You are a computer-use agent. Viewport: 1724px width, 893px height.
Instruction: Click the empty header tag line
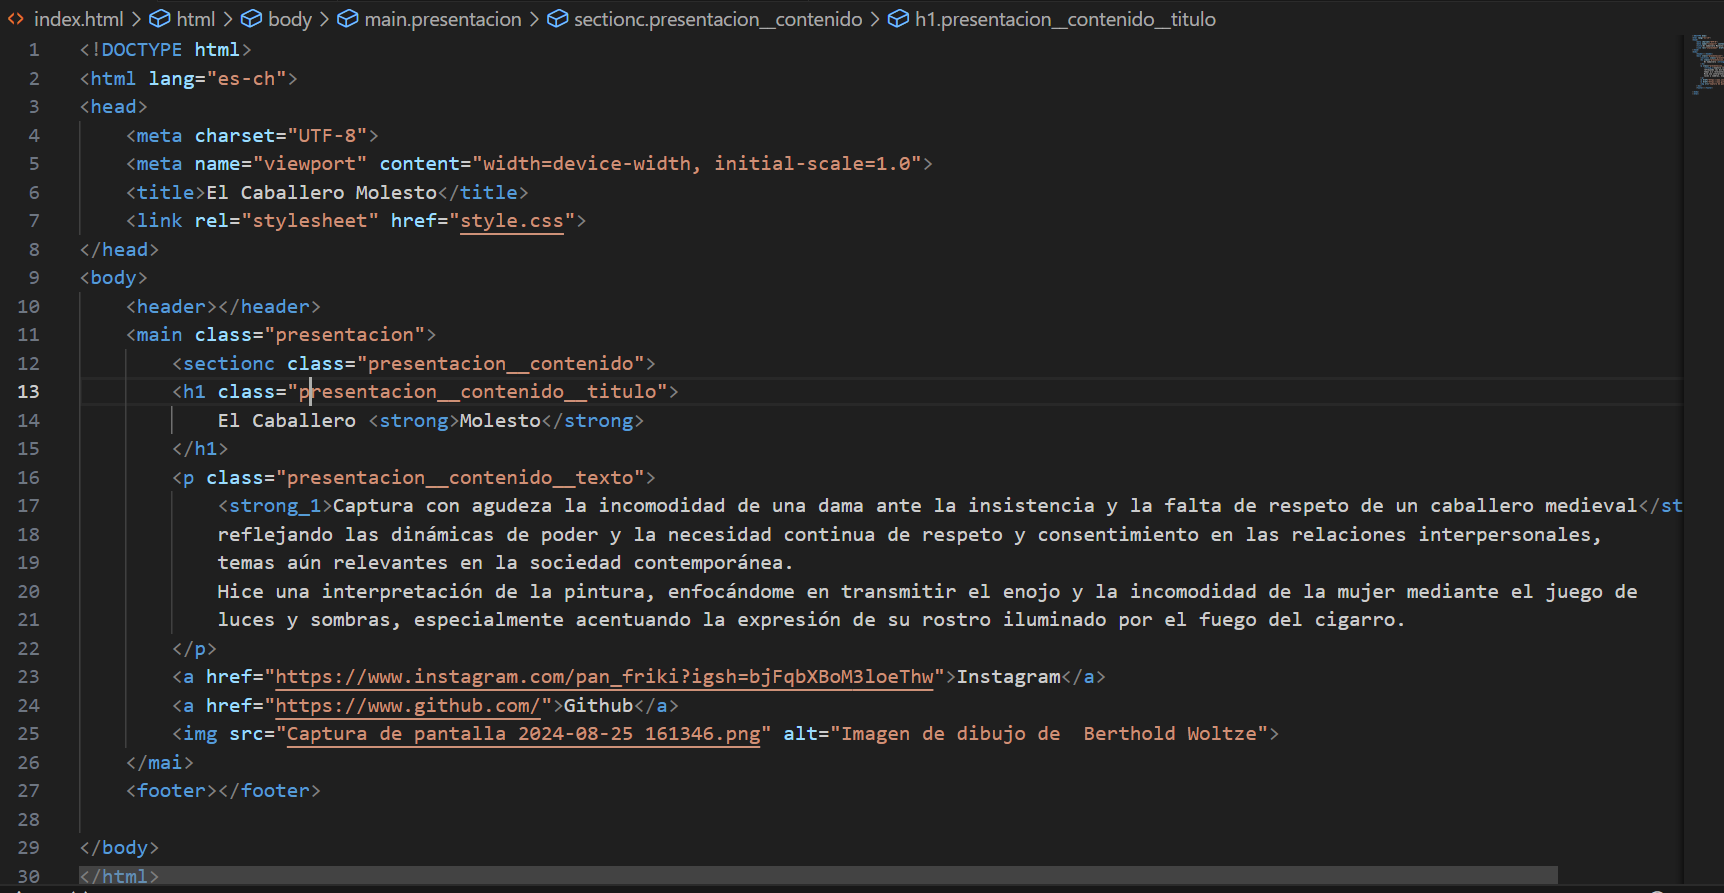coord(223,307)
